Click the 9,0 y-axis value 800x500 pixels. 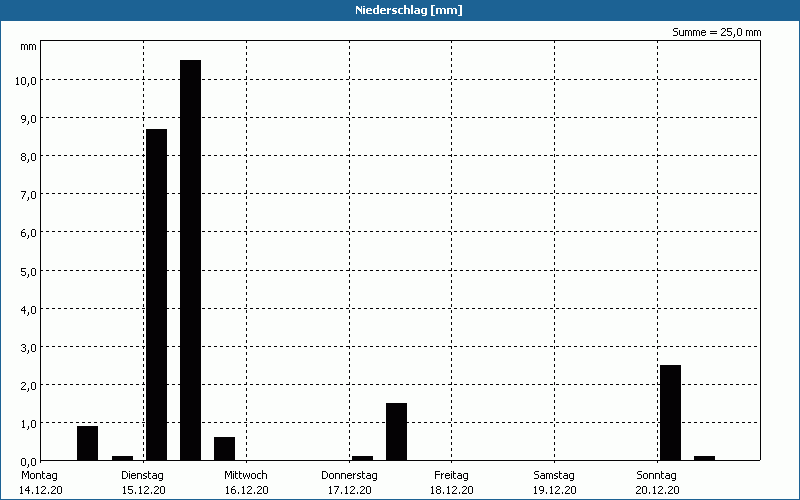(x=28, y=118)
